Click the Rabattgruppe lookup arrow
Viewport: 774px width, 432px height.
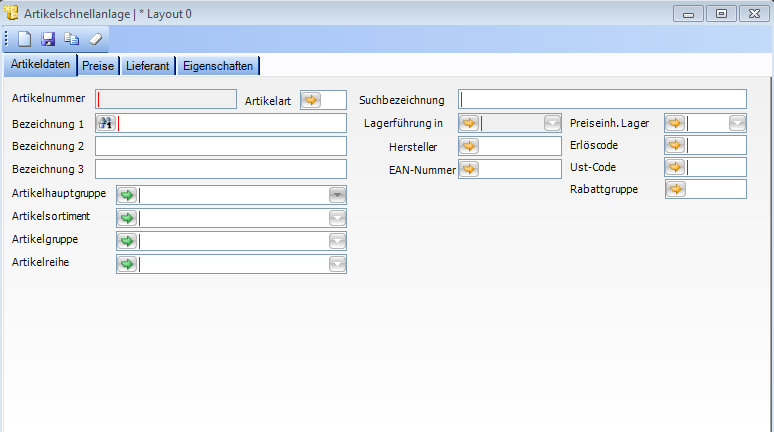pos(676,188)
